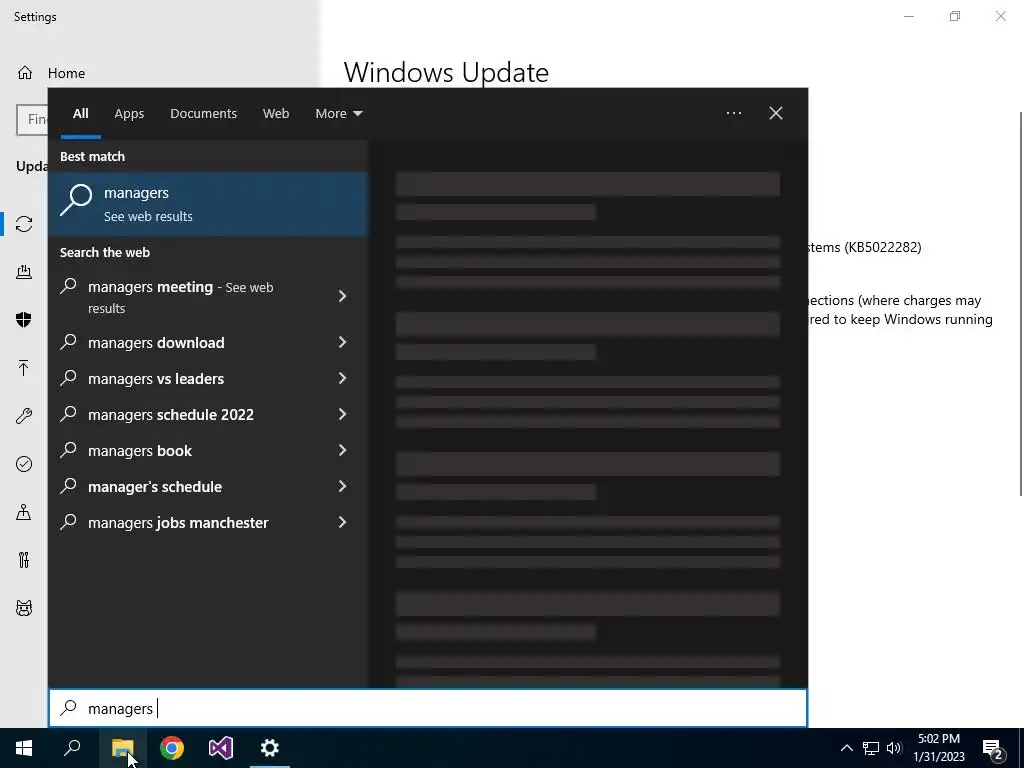Open Troubleshoot wrench icon in sidebar
Image resolution: width=1024 pixels, height=768 pixels.
coord(24,416)
